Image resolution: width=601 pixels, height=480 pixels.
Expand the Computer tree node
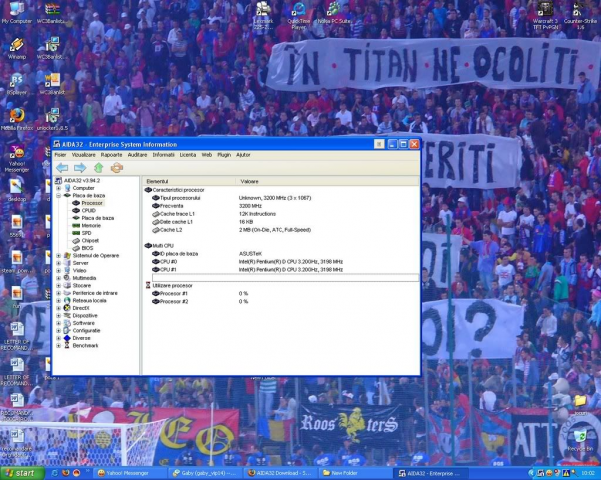coord(59,188)
